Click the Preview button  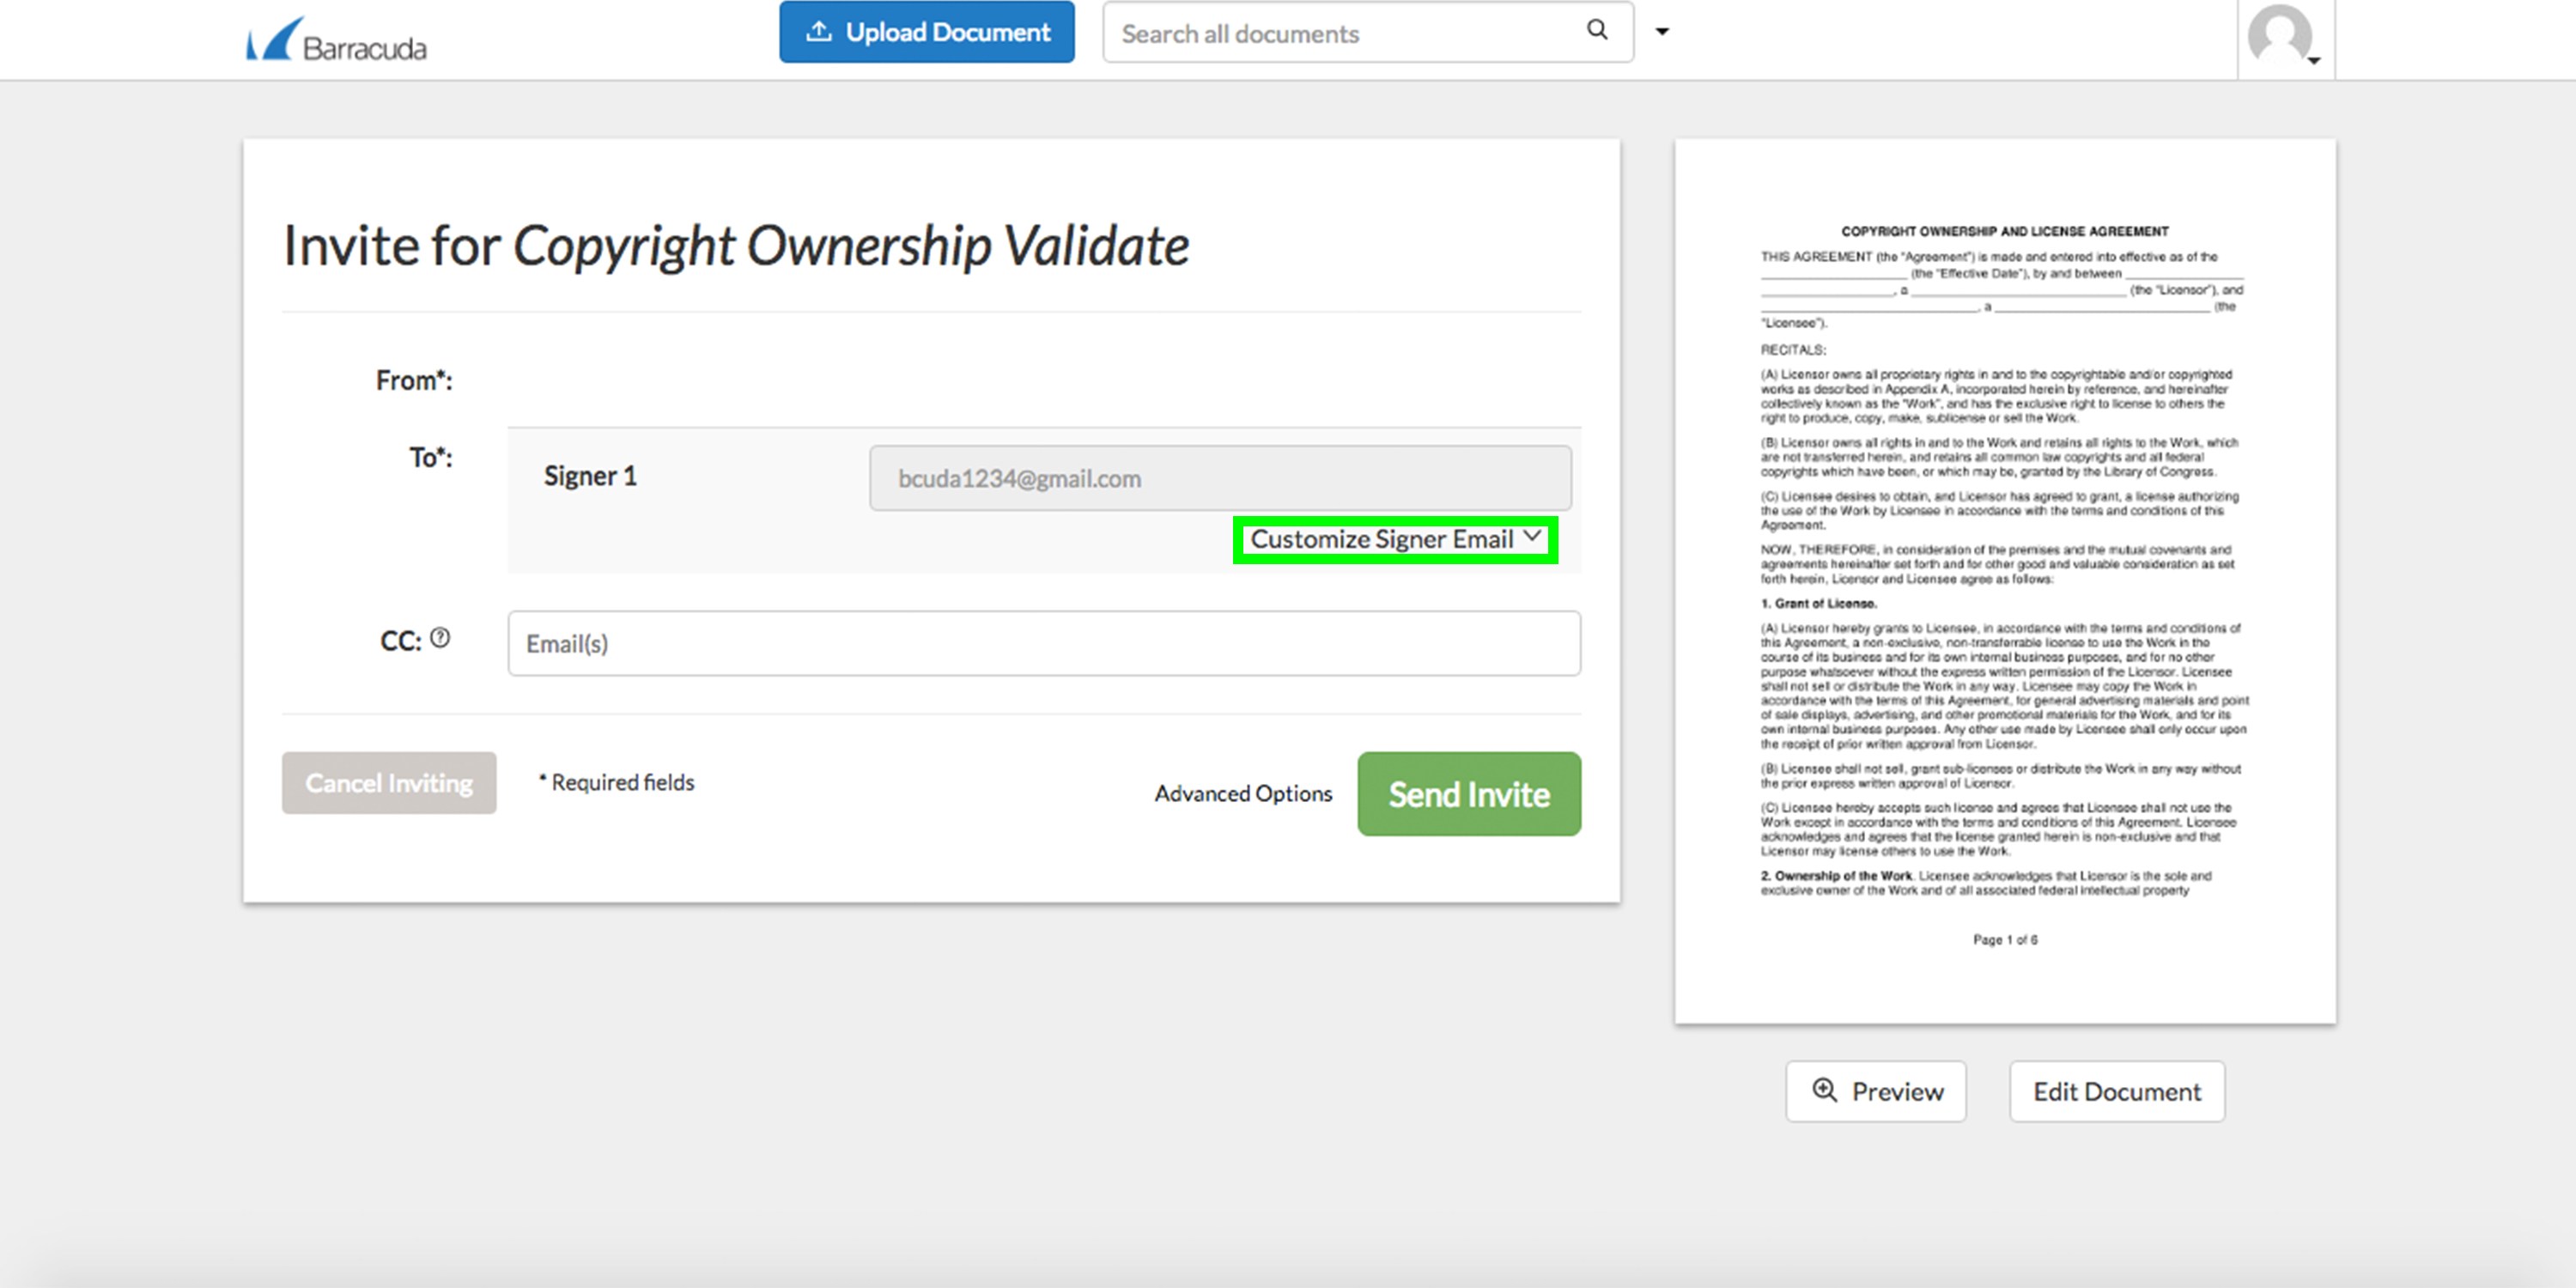(1875, 1091)
